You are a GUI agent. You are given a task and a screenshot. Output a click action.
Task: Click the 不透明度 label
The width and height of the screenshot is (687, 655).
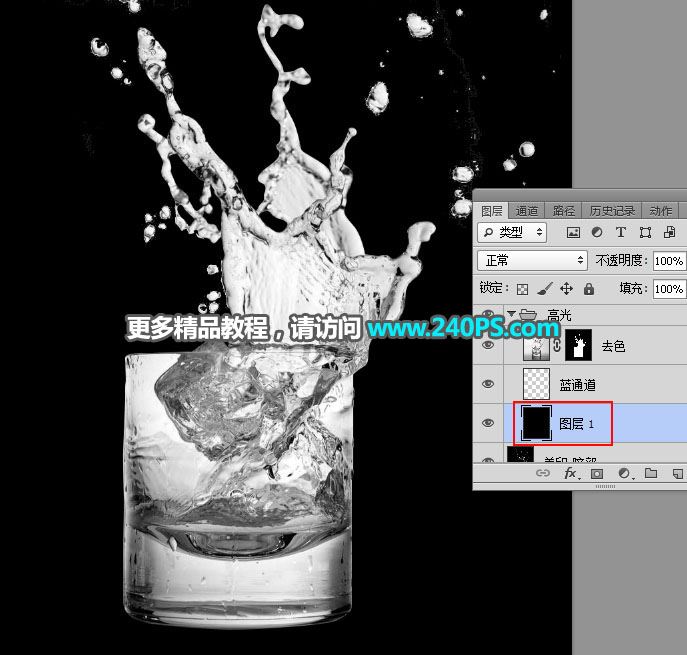pos(621,261)
